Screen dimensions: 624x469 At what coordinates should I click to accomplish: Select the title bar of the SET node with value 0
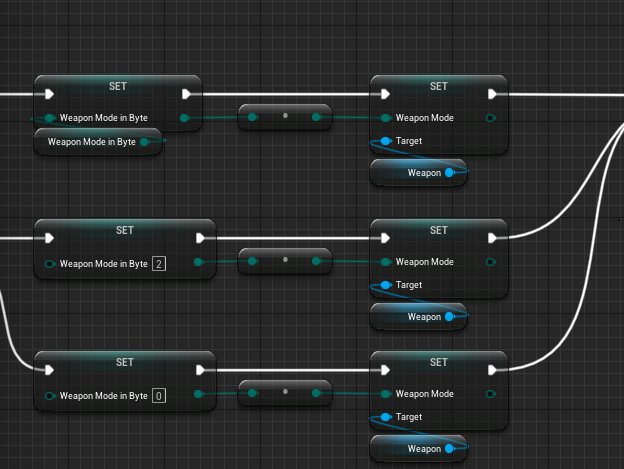coord(124,361)
